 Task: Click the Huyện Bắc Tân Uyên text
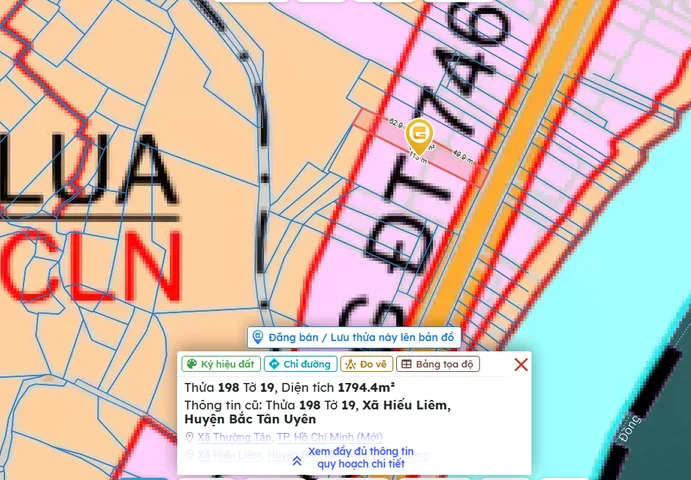pos(250,419)
